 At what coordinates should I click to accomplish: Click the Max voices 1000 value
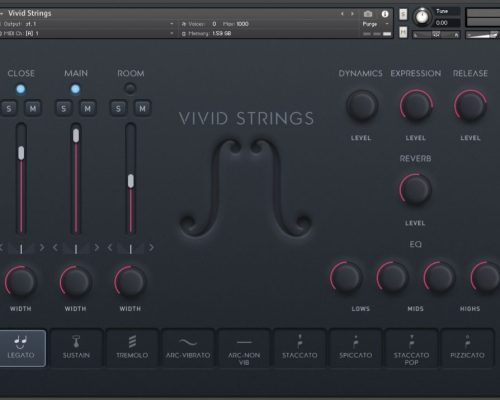tap(242, 24)
